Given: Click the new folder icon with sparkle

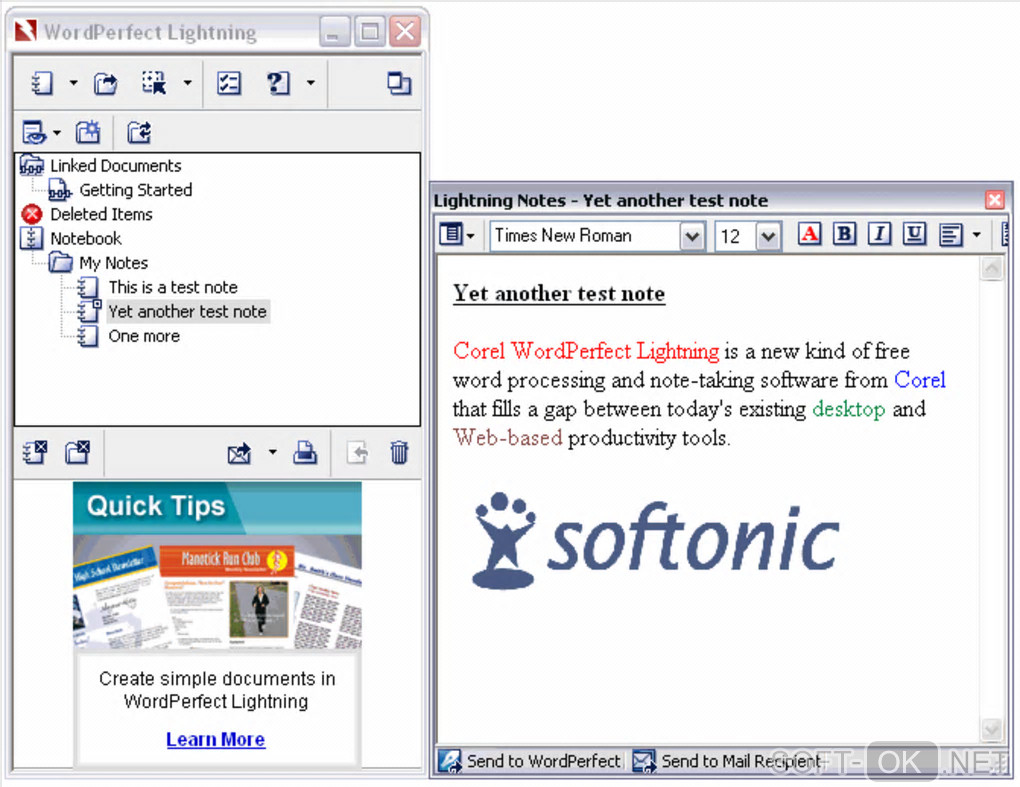Looking at the screenshot, I should 87,133.
